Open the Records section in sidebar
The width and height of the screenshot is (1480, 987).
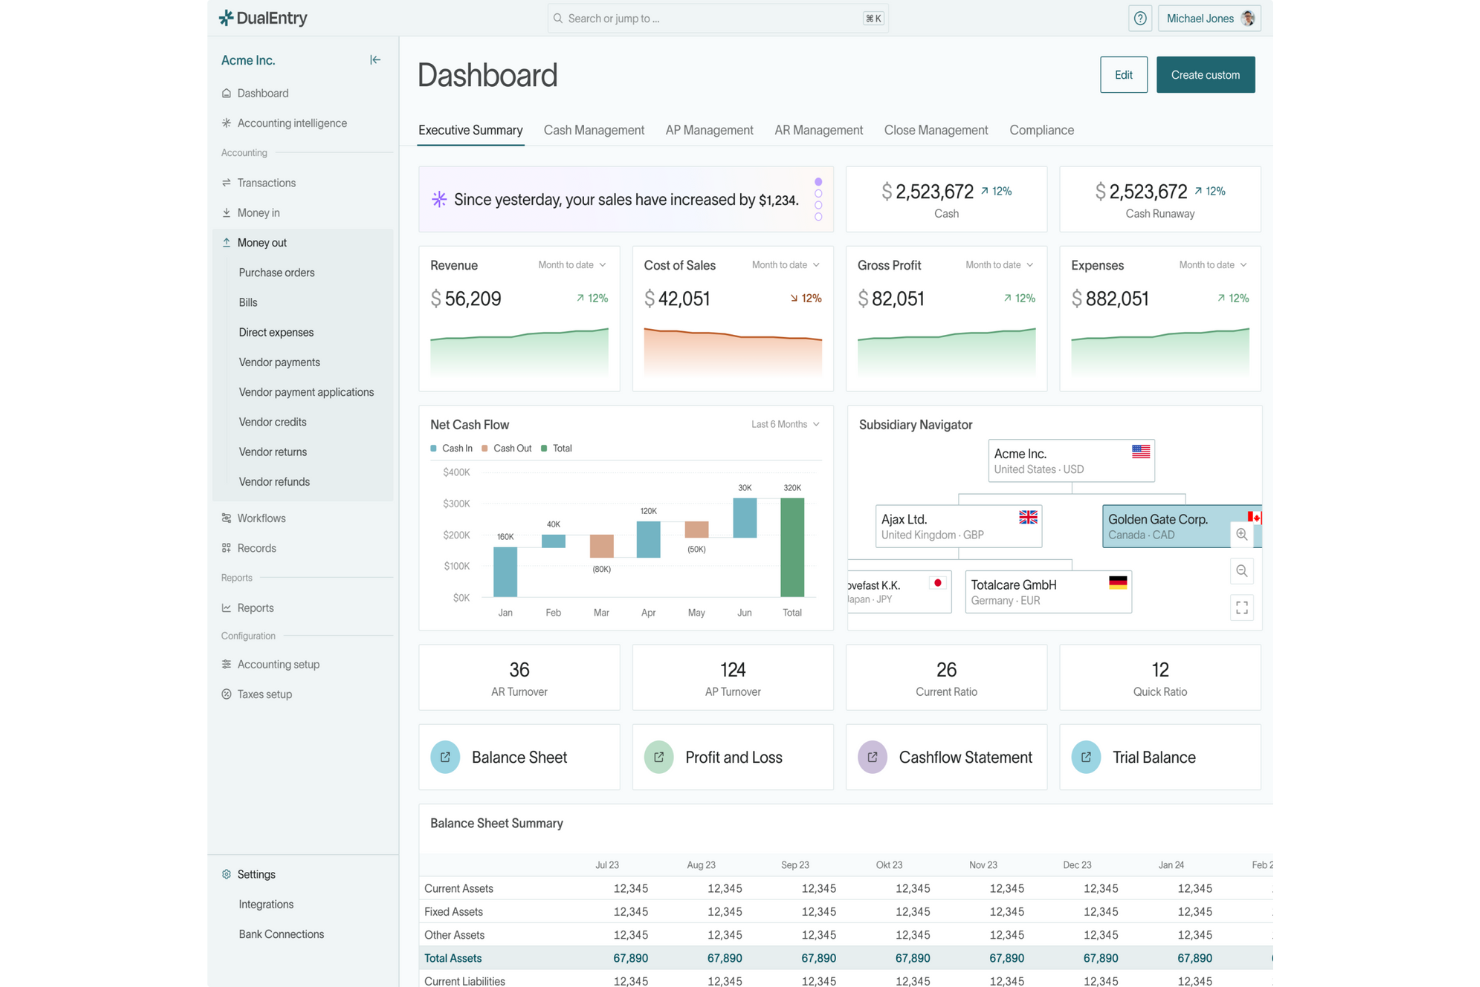click(257, 548)
